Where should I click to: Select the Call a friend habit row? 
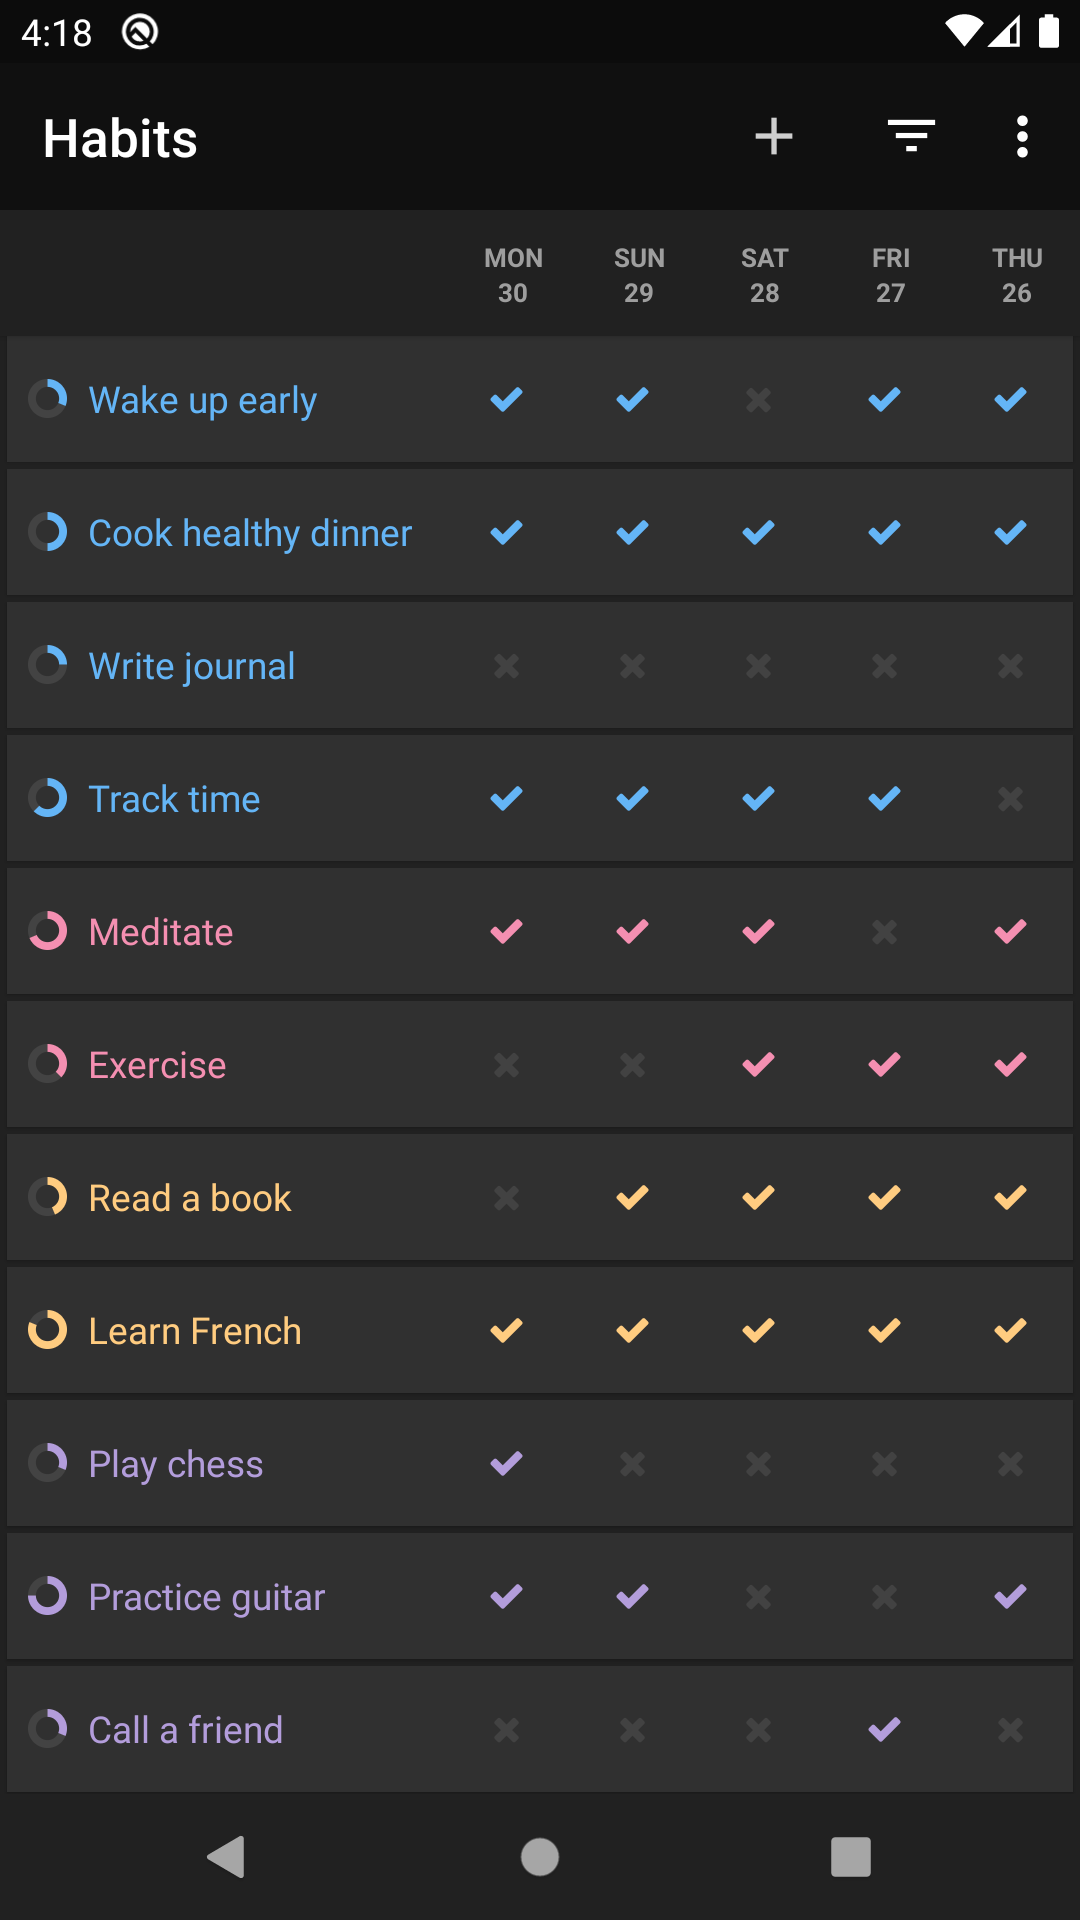tap(186, 1730)
